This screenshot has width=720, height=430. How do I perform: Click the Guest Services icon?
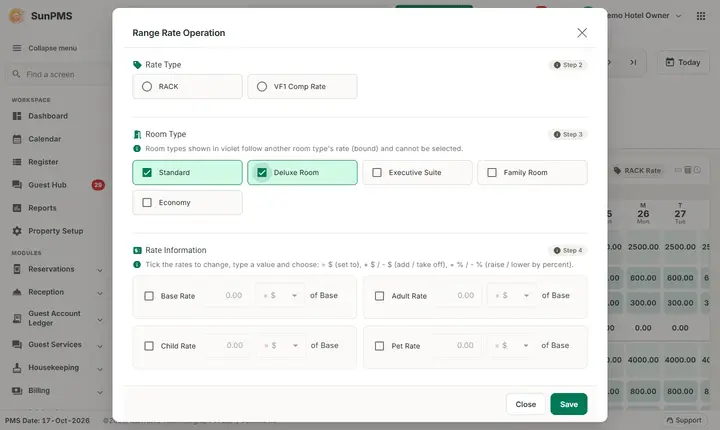pos(17,345)
